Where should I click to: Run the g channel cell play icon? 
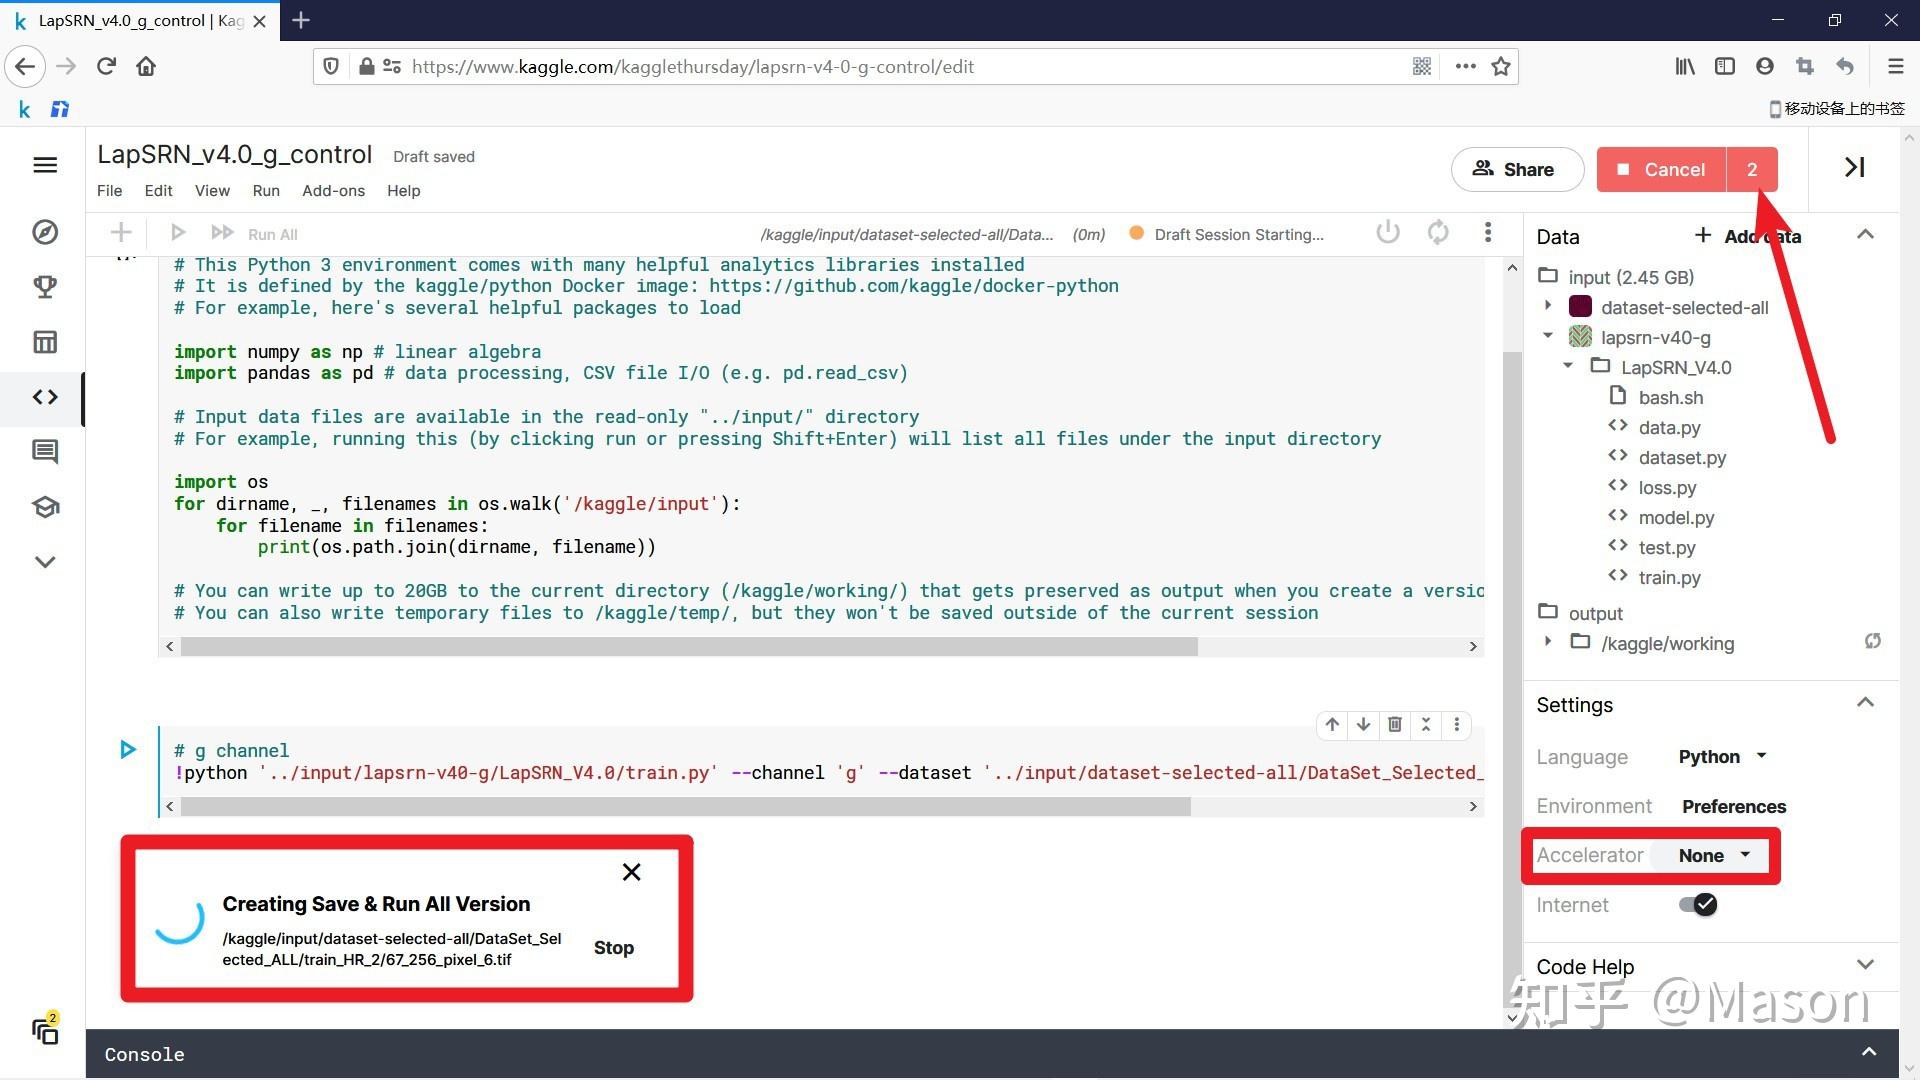128,750
